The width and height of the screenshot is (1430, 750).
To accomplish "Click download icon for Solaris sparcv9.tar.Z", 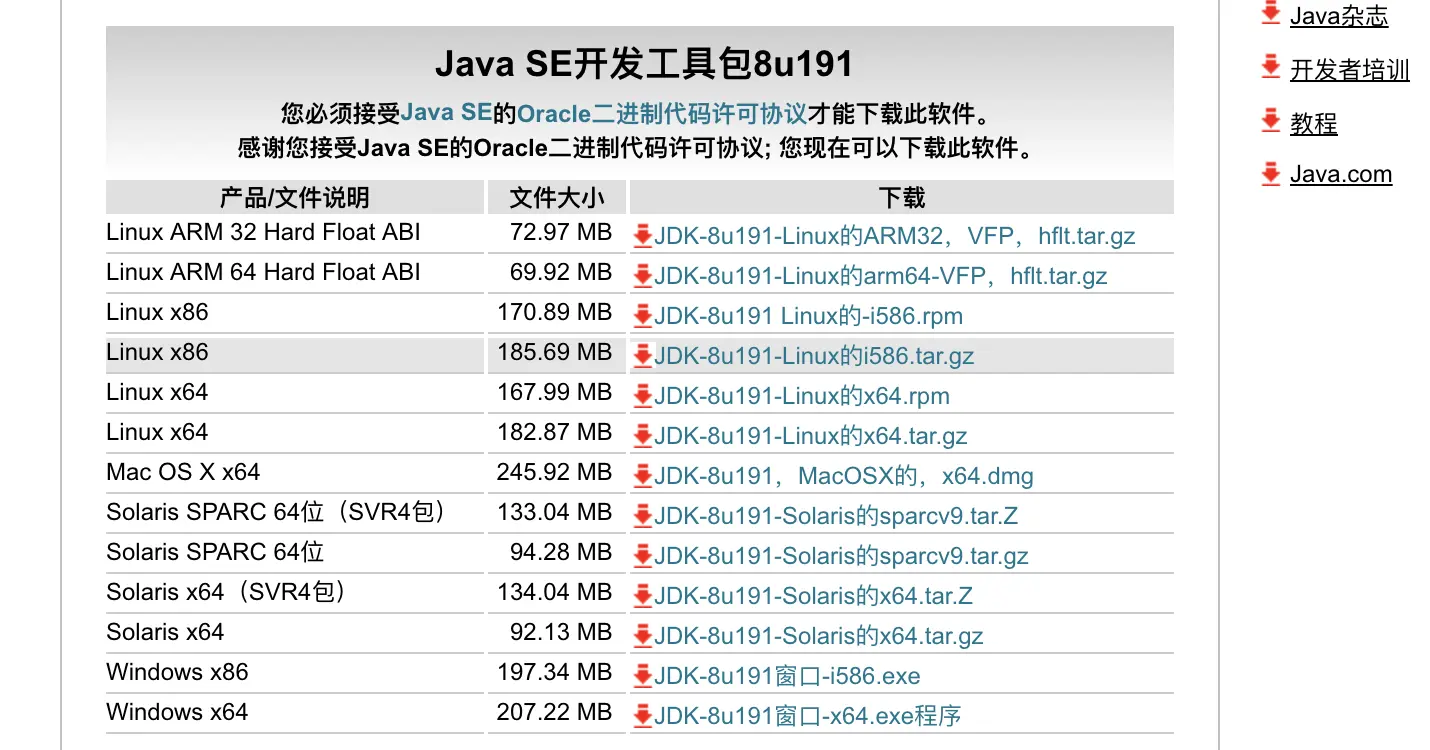I will point(643,517).
